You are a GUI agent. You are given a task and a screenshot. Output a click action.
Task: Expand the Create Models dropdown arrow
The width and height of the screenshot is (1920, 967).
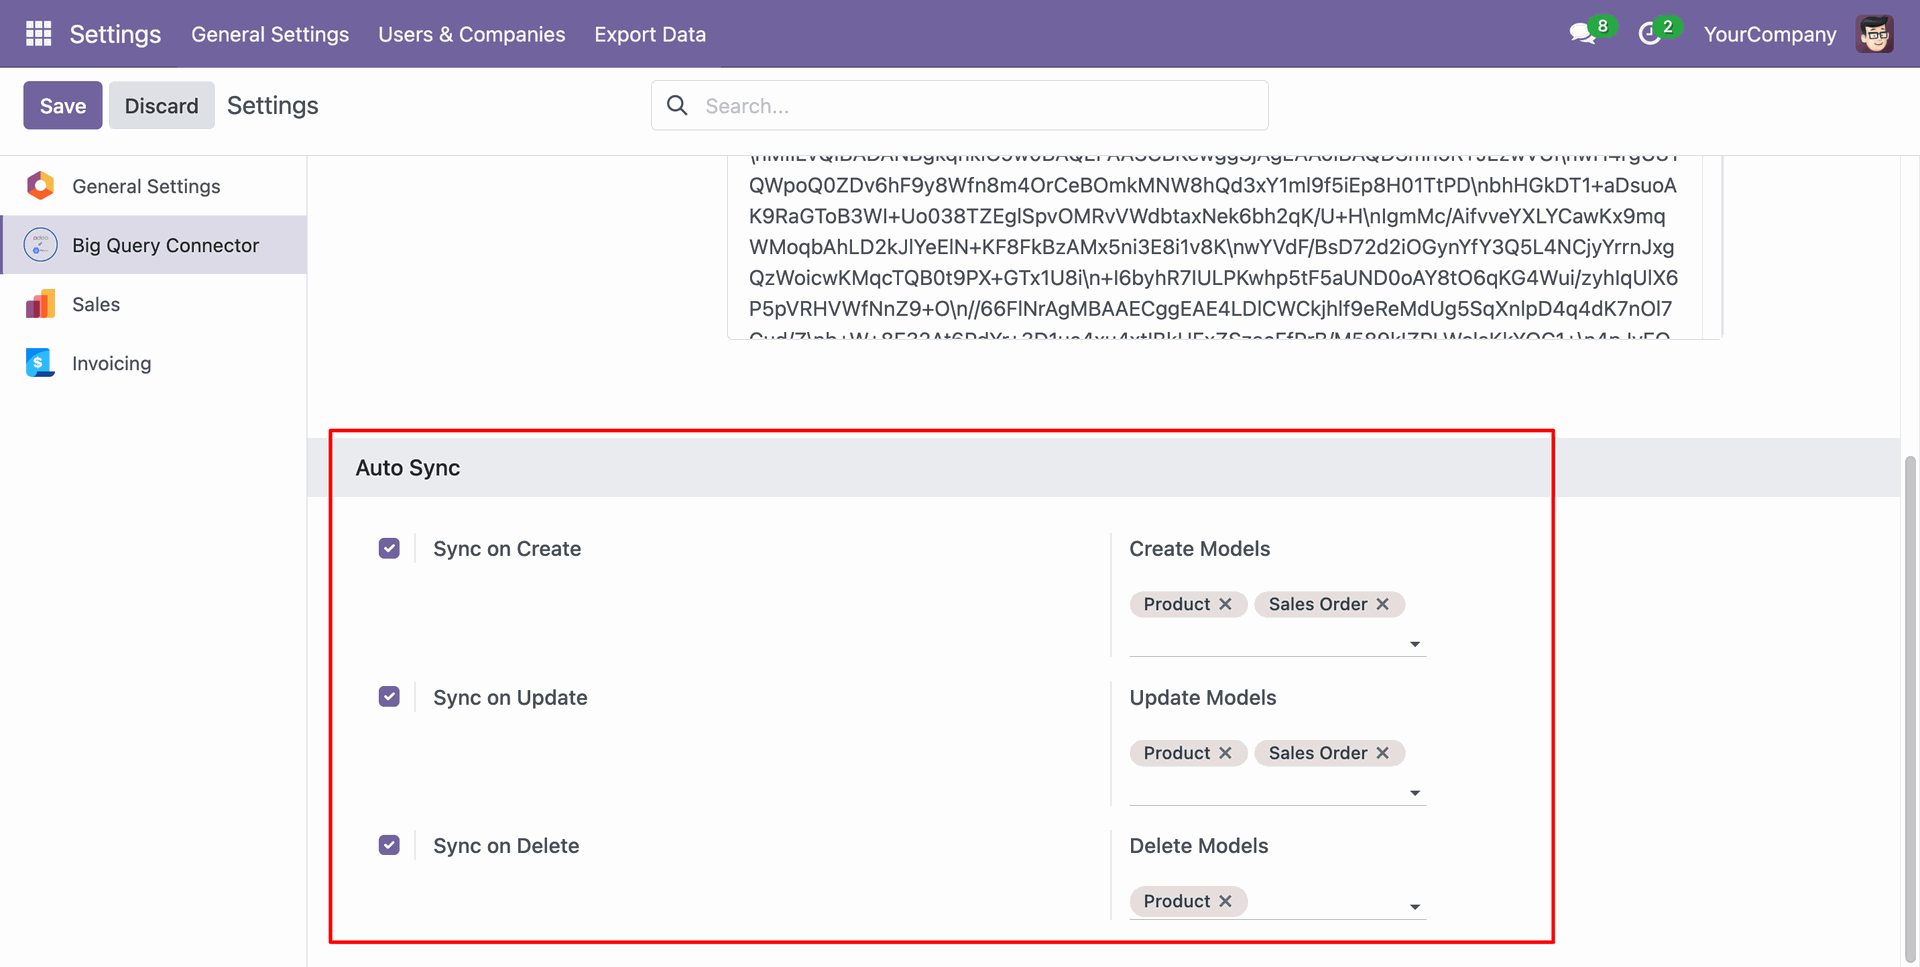(1414, 644)
